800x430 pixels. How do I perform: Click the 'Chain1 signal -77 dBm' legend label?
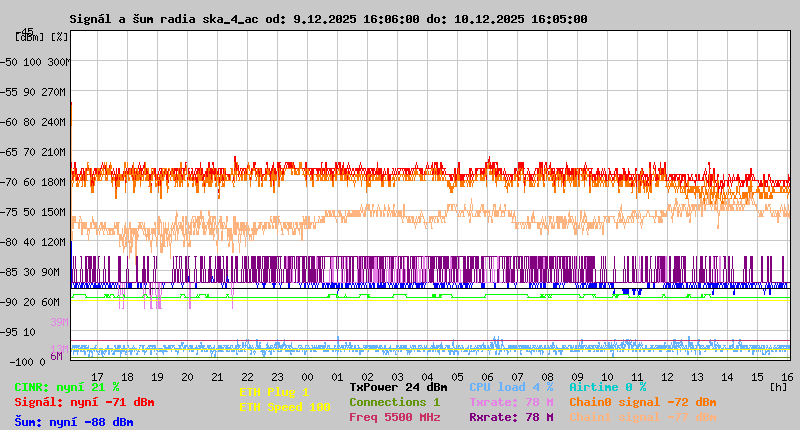[643, 417]
